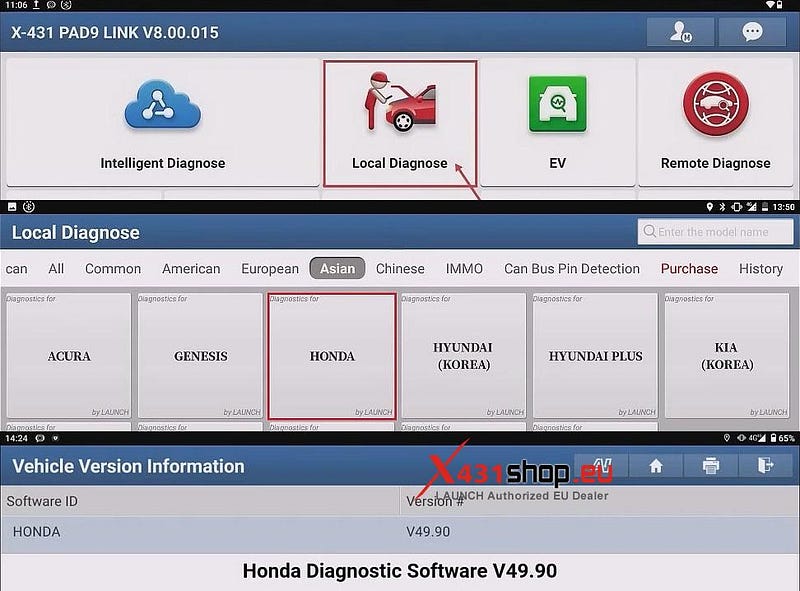Screen dimensions: 800x591
Task: Switch to the Common tab
Action: pos(113,268)
